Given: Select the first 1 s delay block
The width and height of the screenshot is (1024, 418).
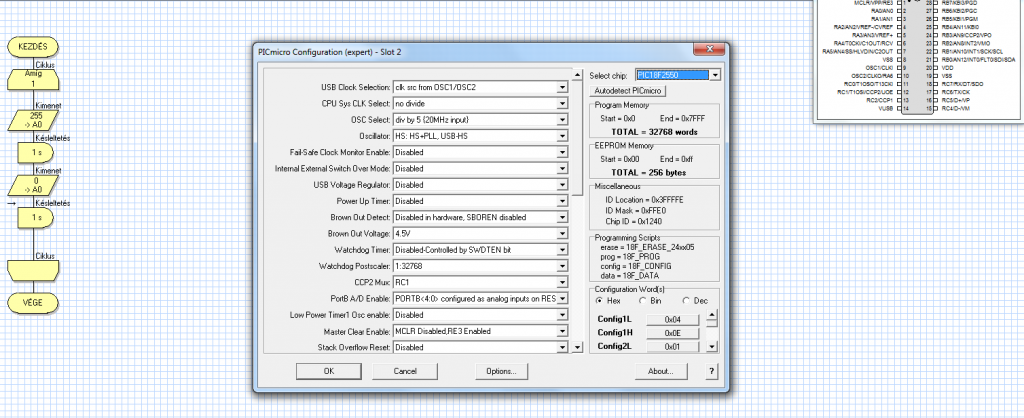Looking at the screenshot, I should coord(36,152).
